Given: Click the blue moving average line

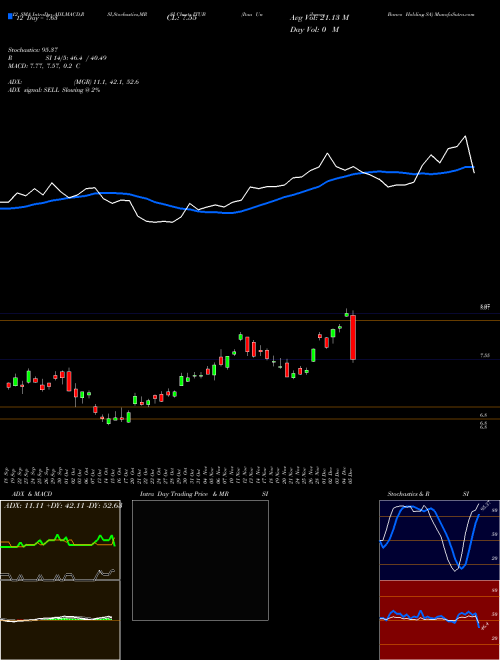Looking at the screenshot, I should point(237,192).
